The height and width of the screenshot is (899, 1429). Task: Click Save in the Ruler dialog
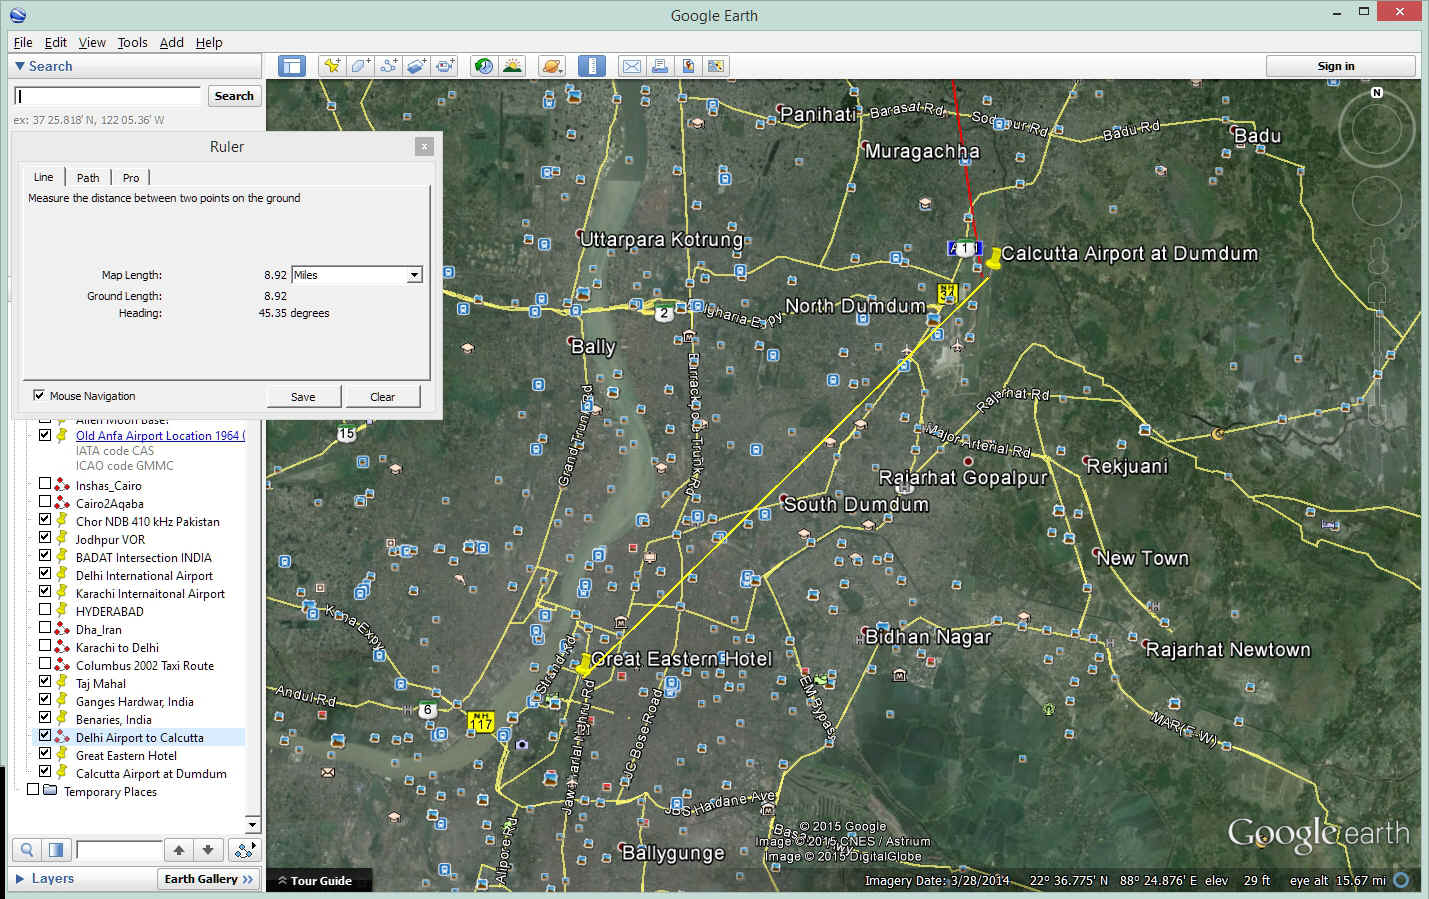tap(303, 397)
